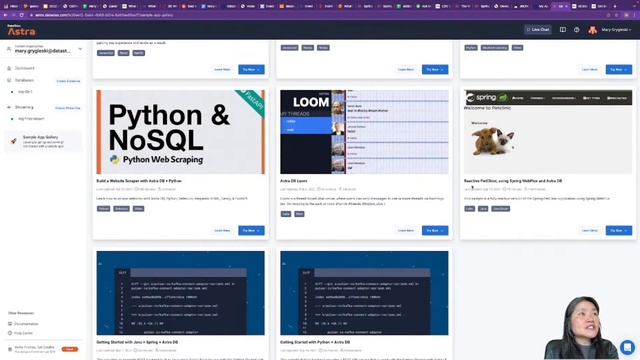Click the rocket icon for Sample App Gallery
Viewport: 640px width, 360px height.
(13, 141)
